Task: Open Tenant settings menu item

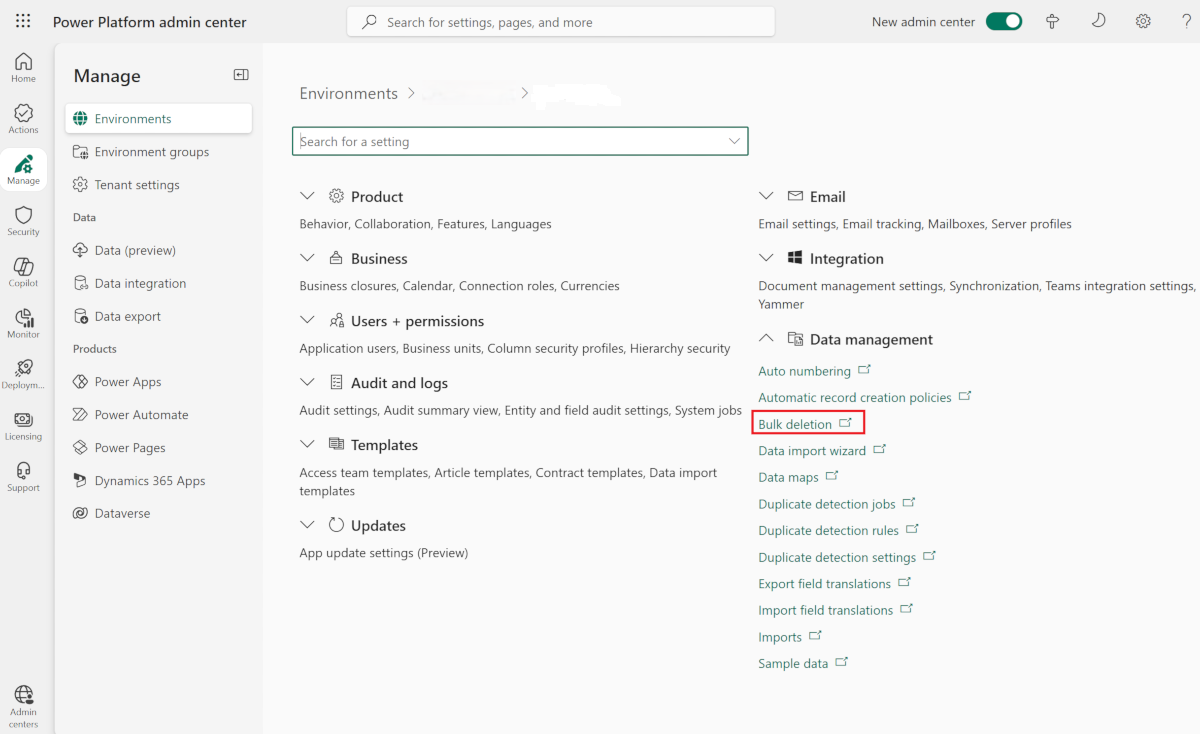Action: [x=137, y=185]
